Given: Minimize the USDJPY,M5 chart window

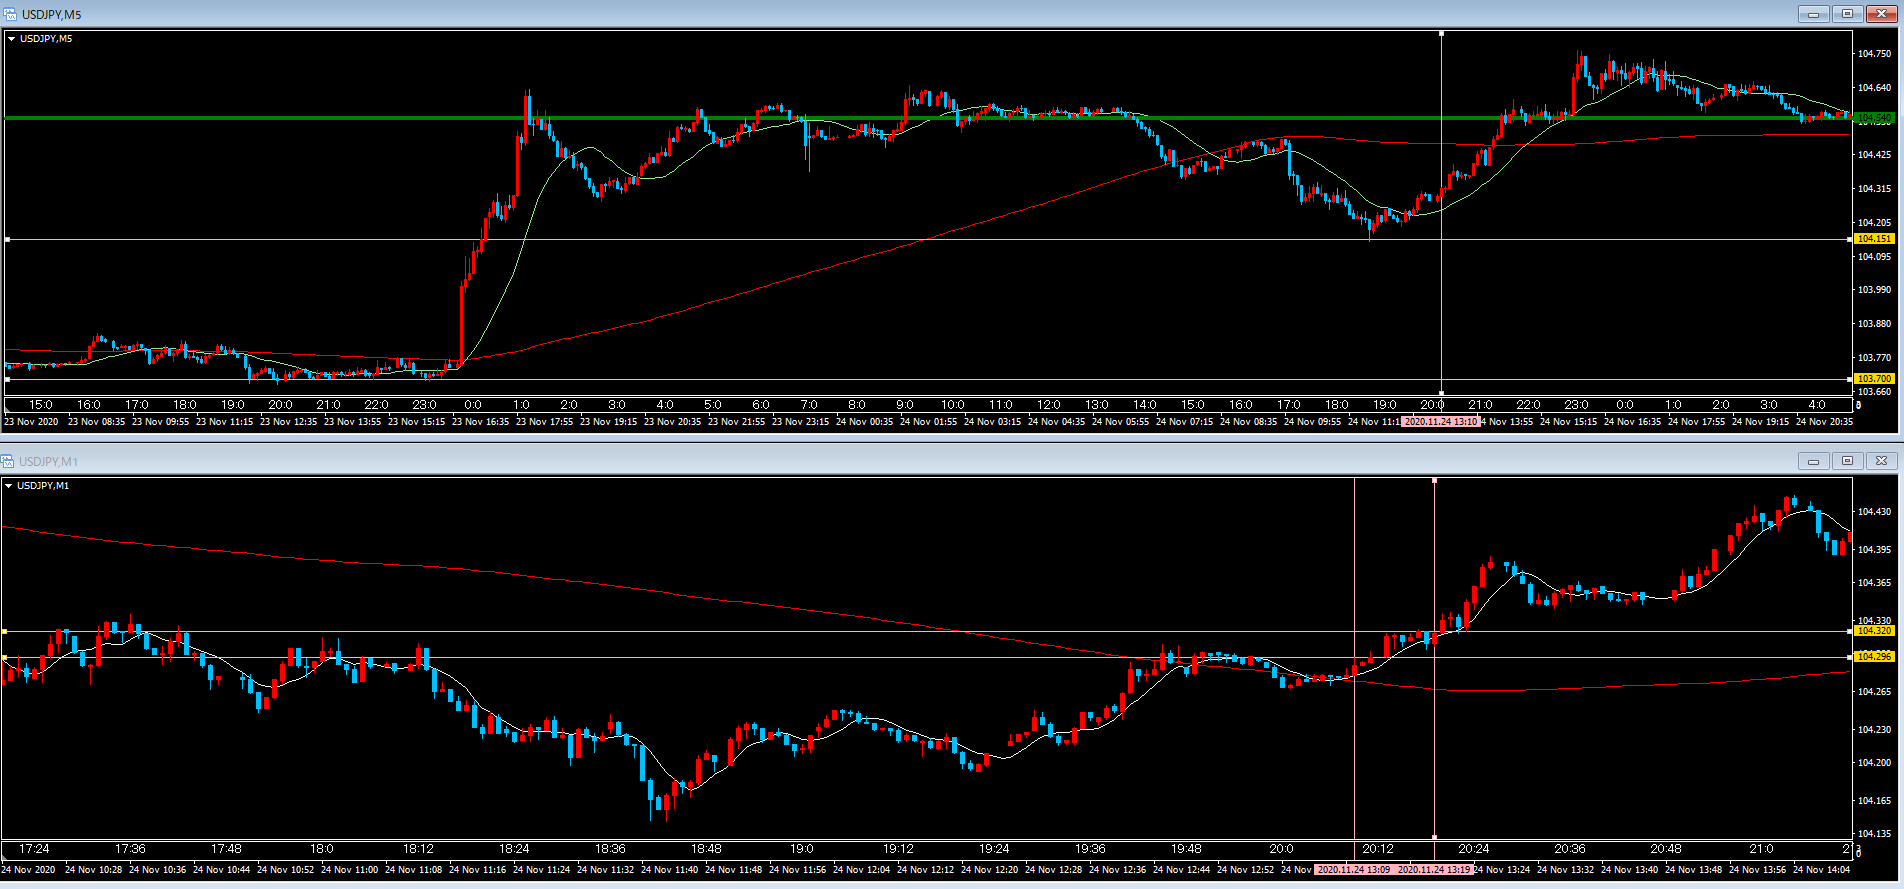Looking at the screenshot, I should click(x=1813, y=14).
